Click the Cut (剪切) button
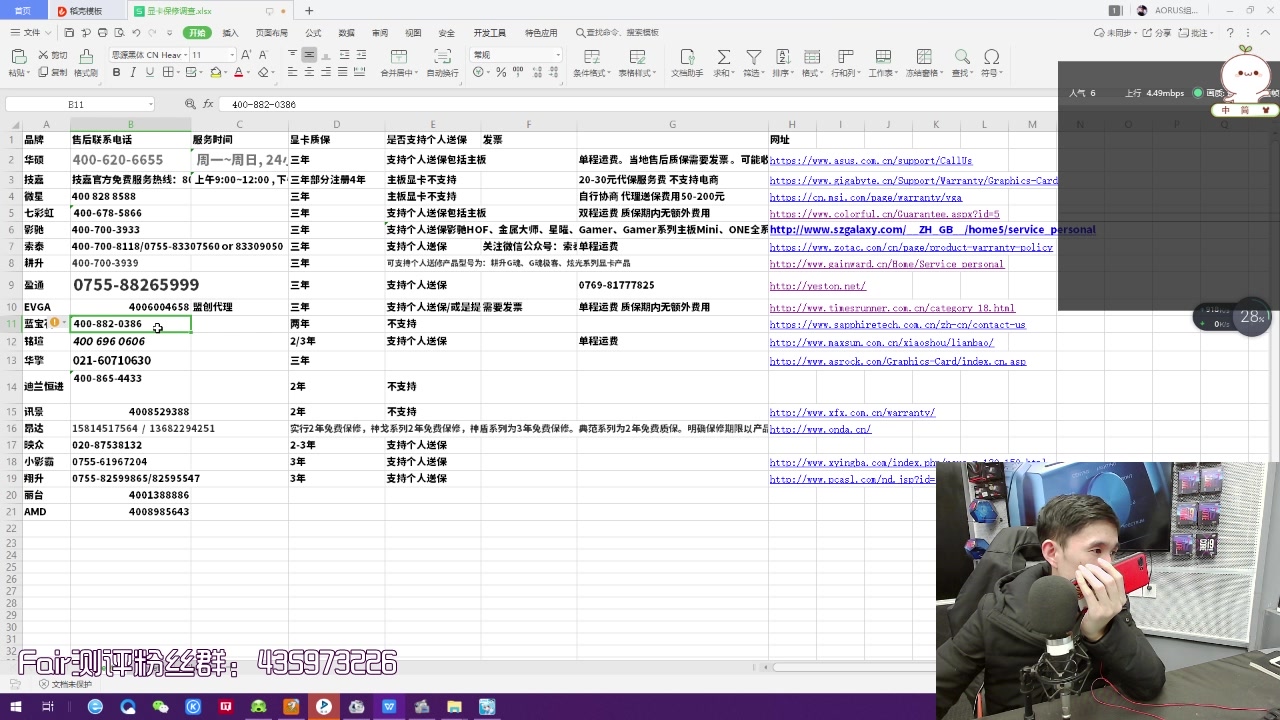 click(x=53, y=55)
